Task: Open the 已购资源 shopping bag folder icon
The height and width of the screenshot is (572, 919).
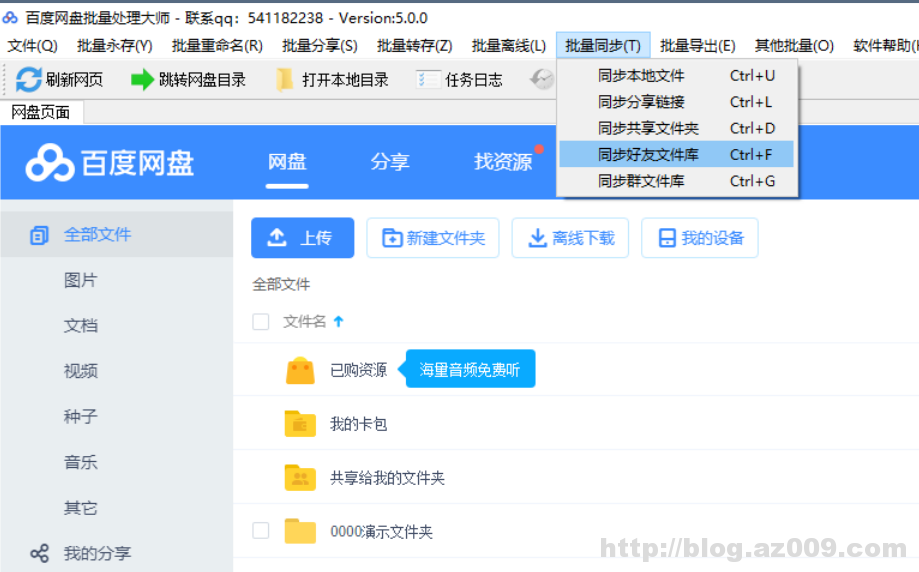Action: tap(300, 370)
